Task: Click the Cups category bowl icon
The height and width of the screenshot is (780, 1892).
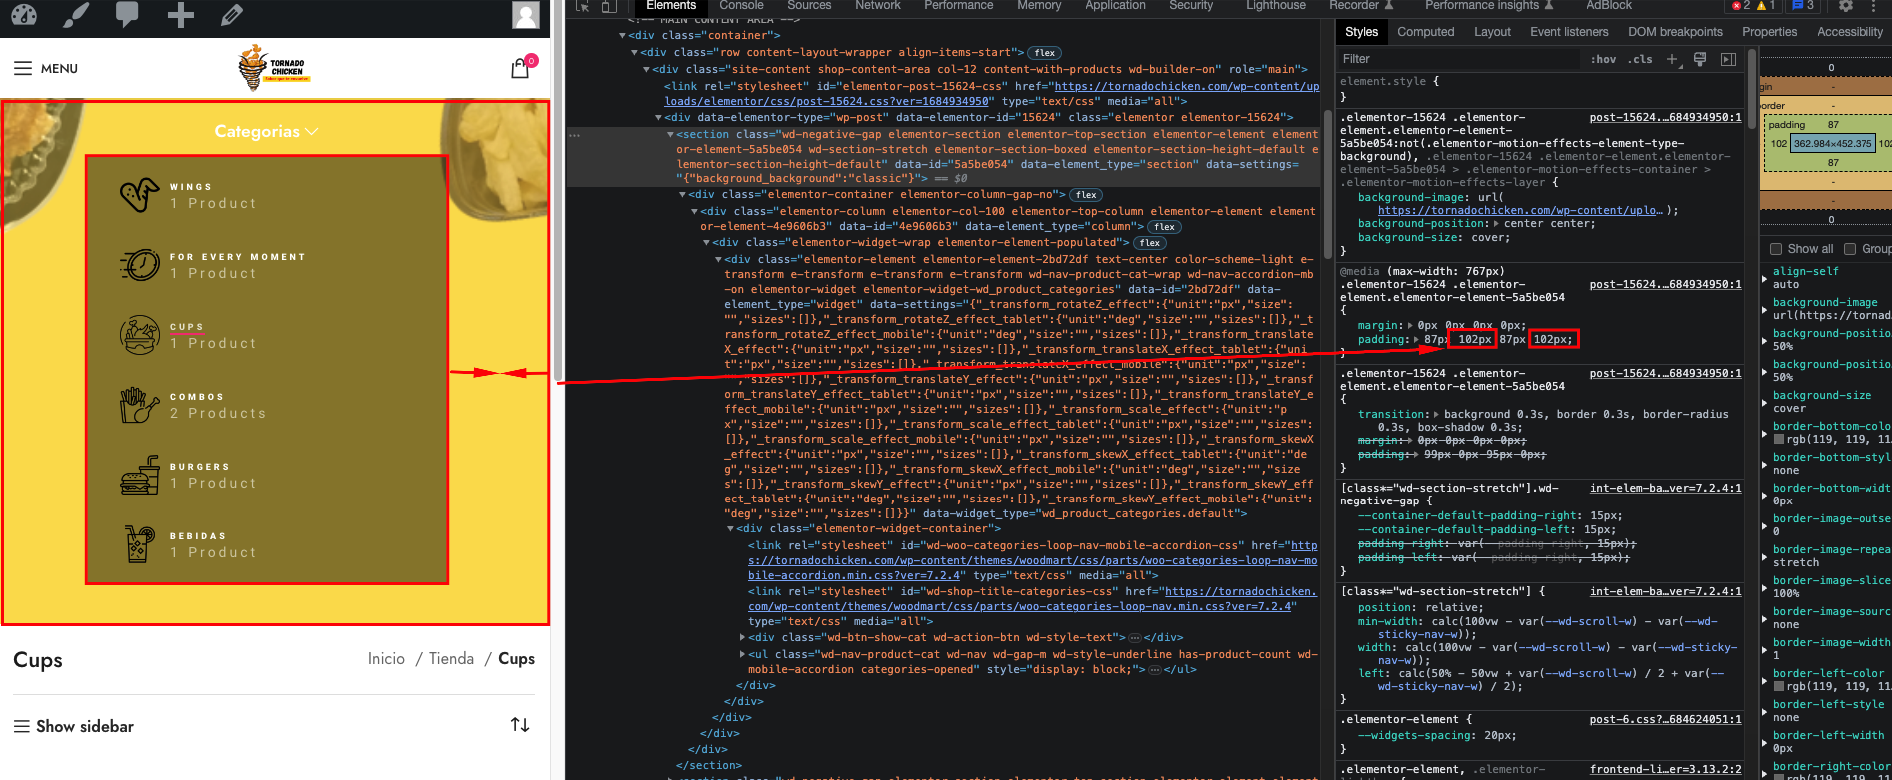Action: (x=140, y=335)
